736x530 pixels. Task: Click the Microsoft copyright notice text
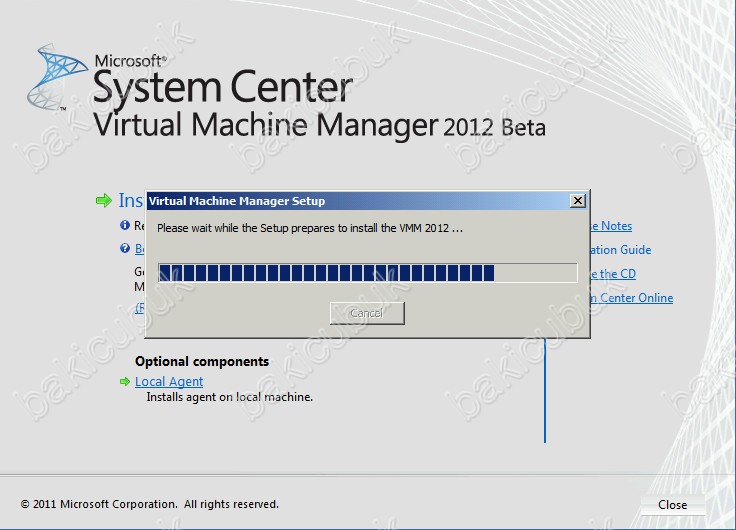click(150, 504)
